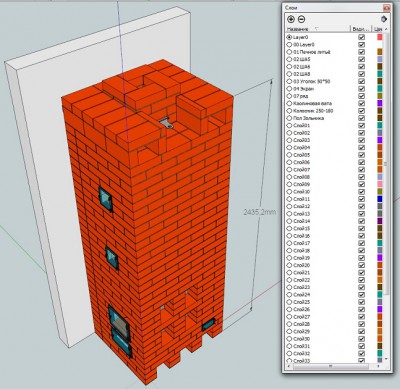Select the 2435,2mm dimension label
The image size is (400, 389).
click(259, 212)
